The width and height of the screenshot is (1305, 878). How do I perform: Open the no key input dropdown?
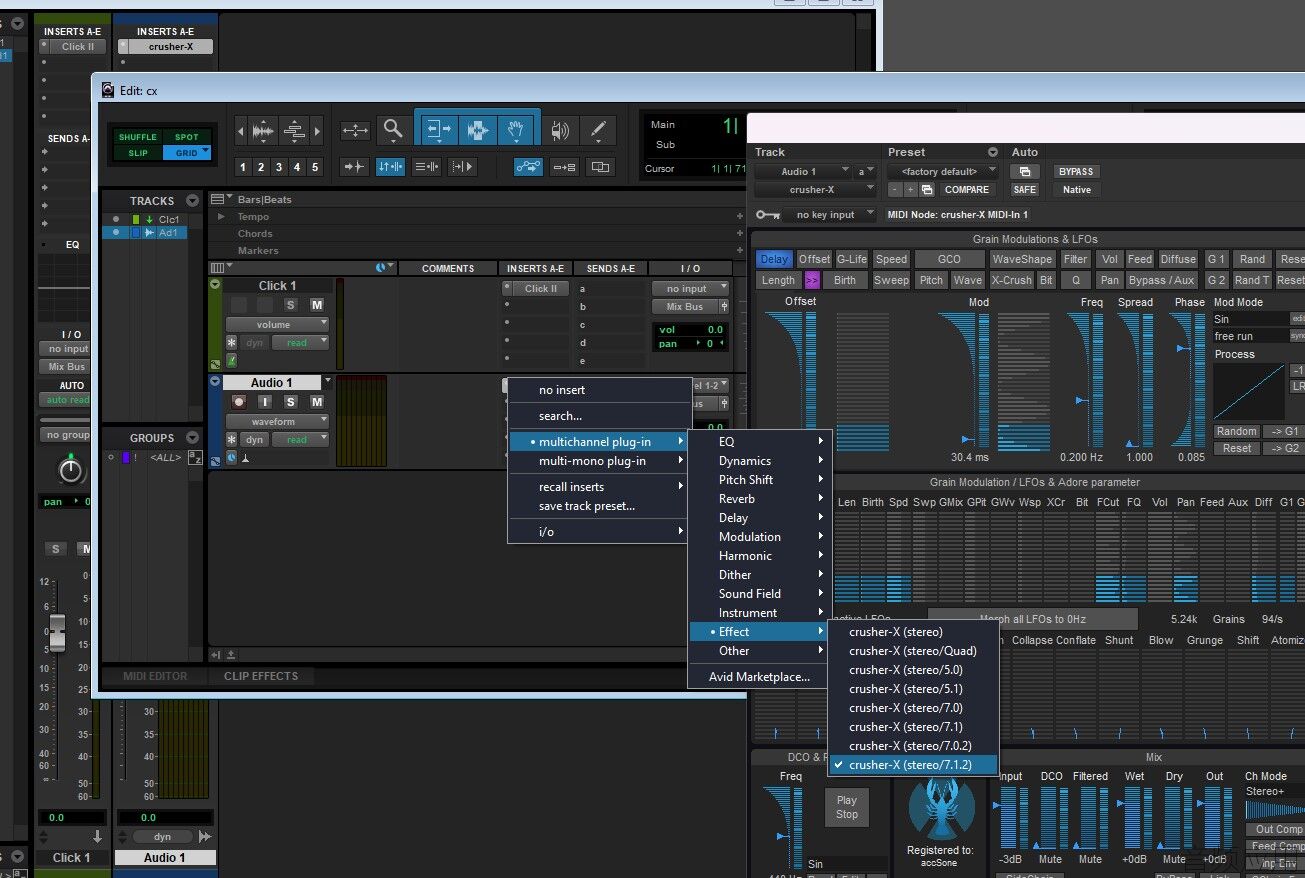coord(831,214)
